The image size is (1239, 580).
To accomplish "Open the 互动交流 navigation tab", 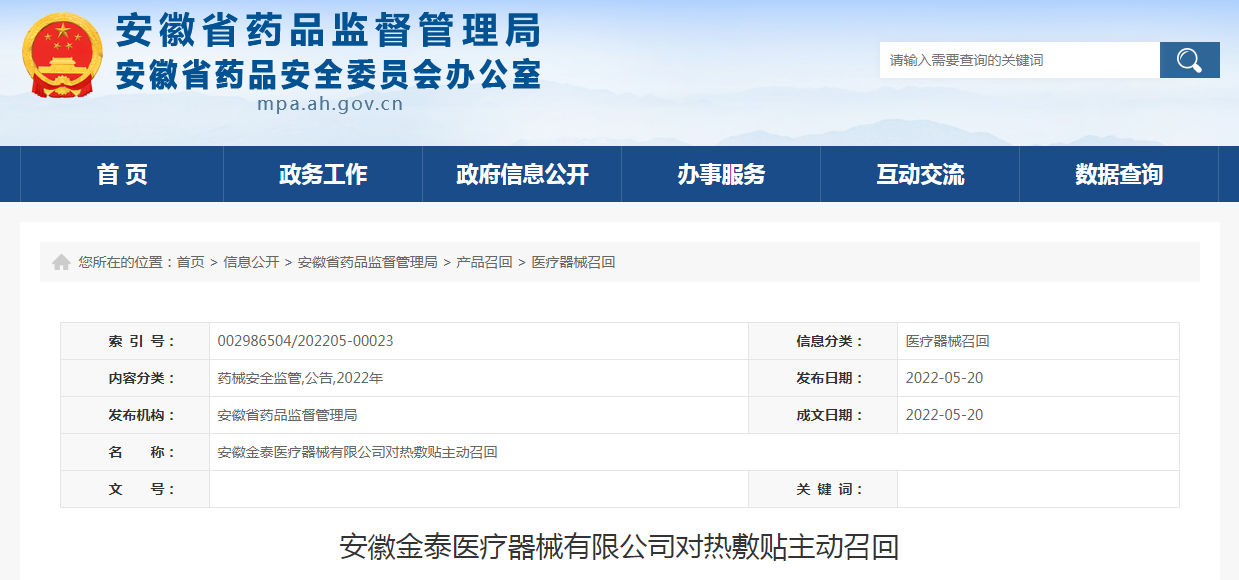I will pos(920,174).
